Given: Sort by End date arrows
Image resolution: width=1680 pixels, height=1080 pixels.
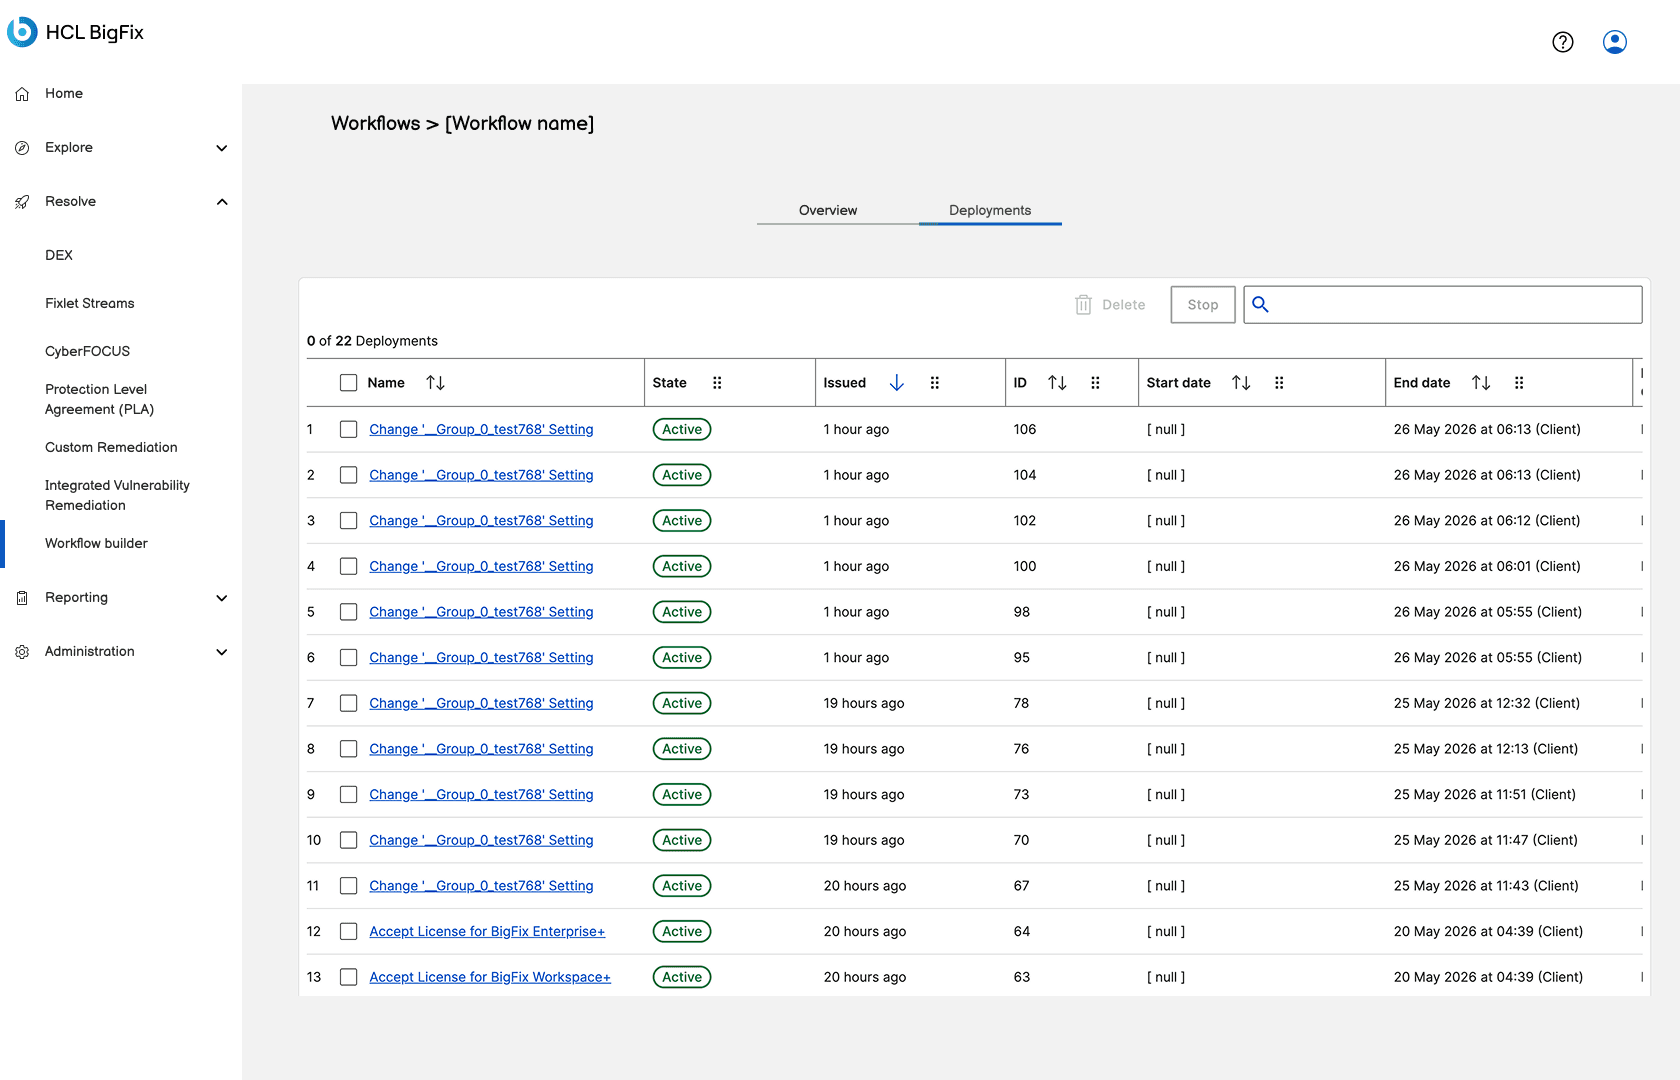Looking at the screenshot, I should pos(1481,383).
